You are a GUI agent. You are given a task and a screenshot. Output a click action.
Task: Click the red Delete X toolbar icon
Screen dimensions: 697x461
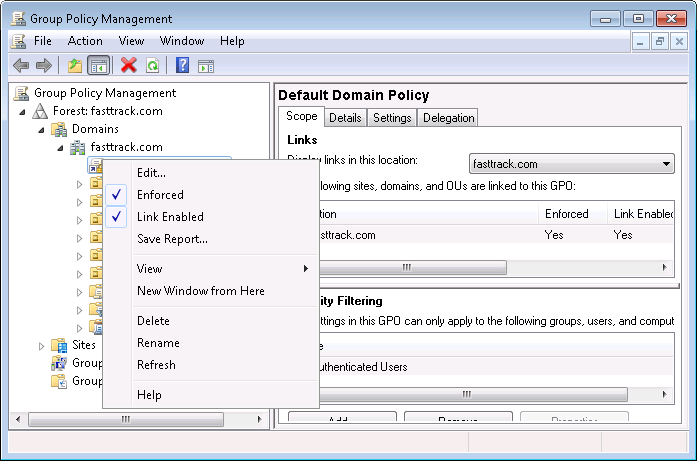pos(128,65)
